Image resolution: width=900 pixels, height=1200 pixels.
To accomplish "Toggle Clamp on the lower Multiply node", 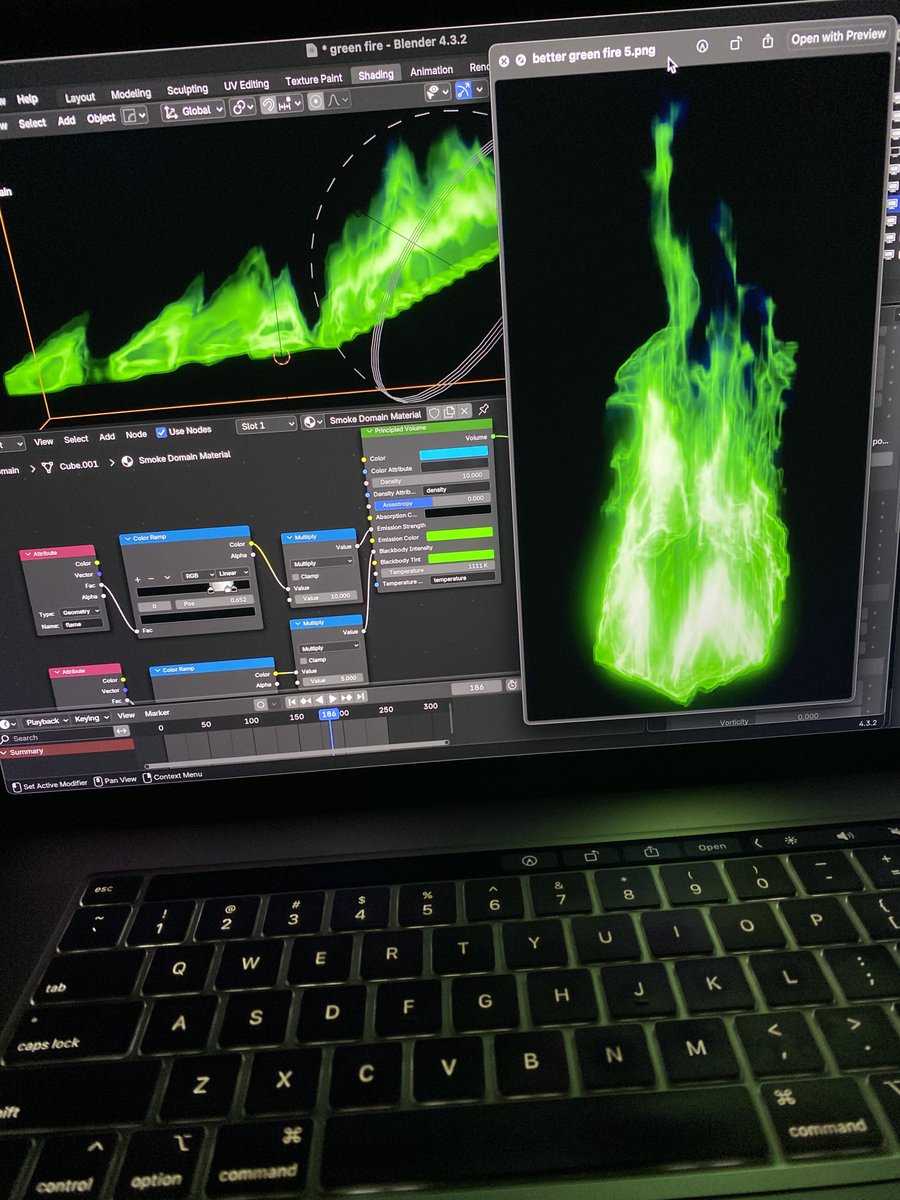I will point(303,660).
